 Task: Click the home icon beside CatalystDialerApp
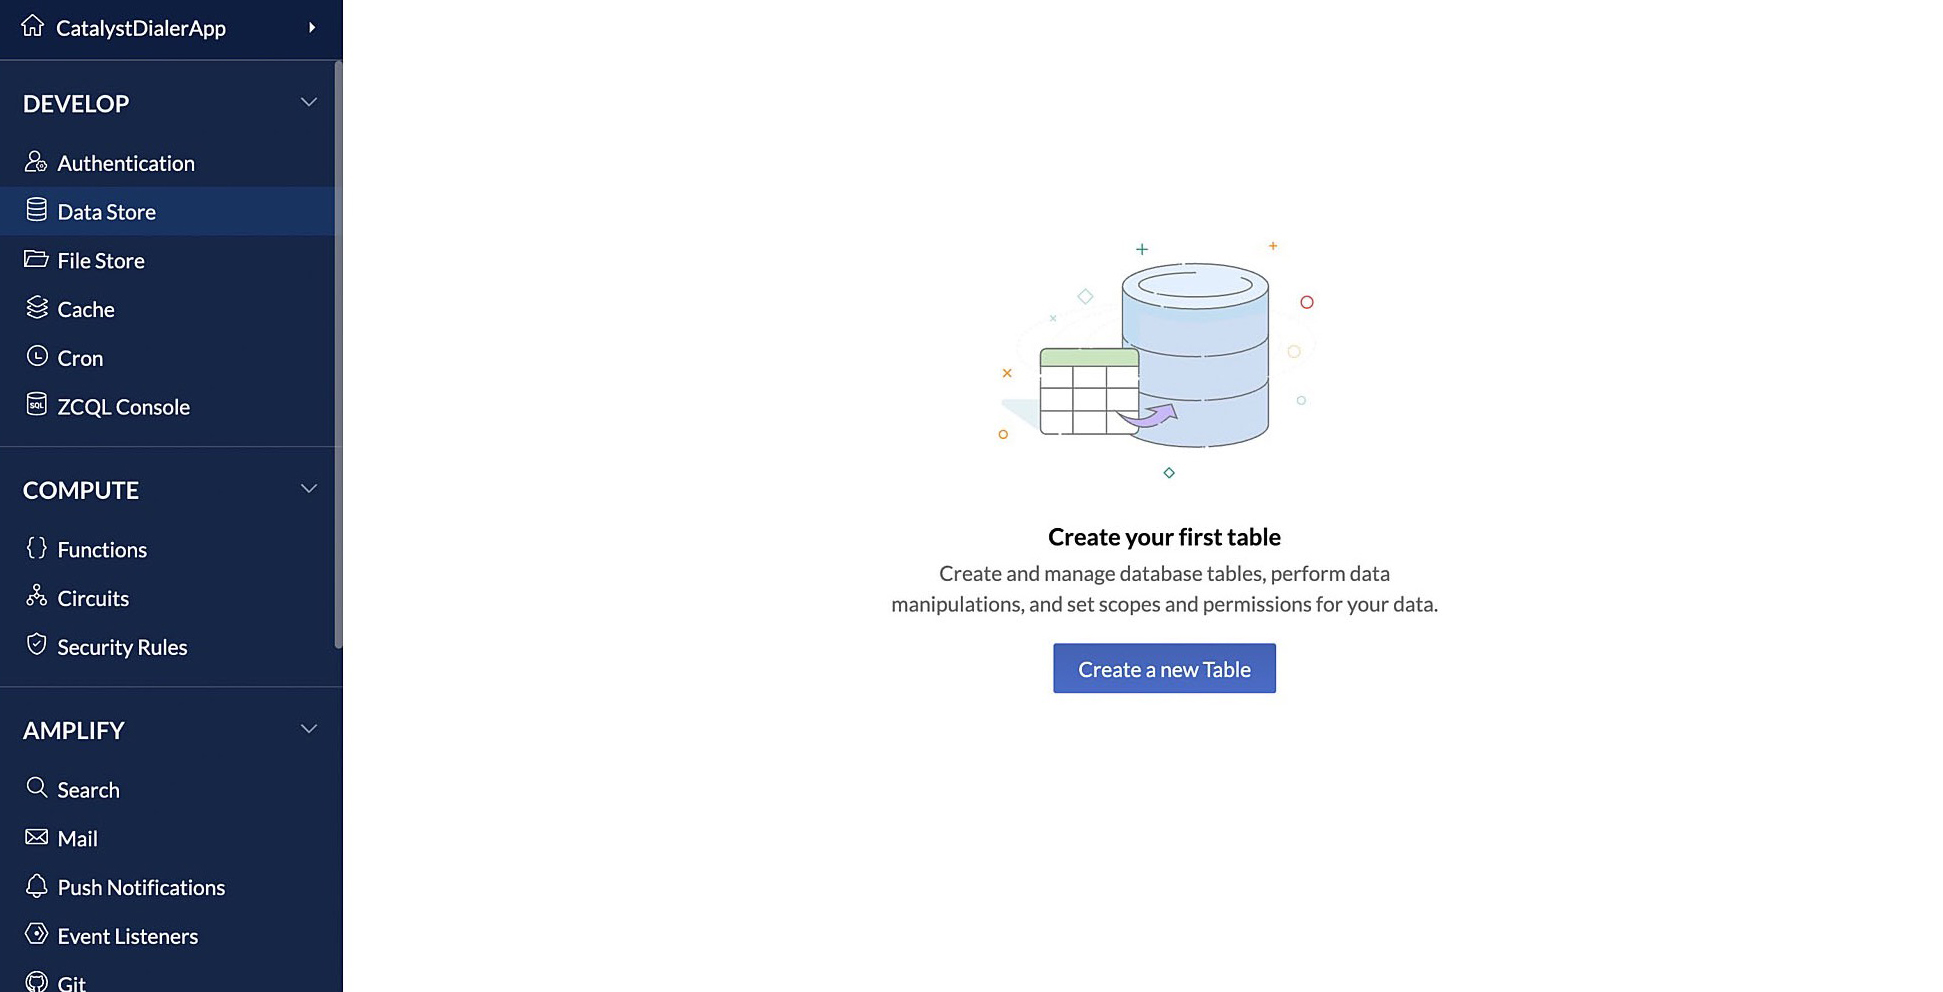click(33, 26)
